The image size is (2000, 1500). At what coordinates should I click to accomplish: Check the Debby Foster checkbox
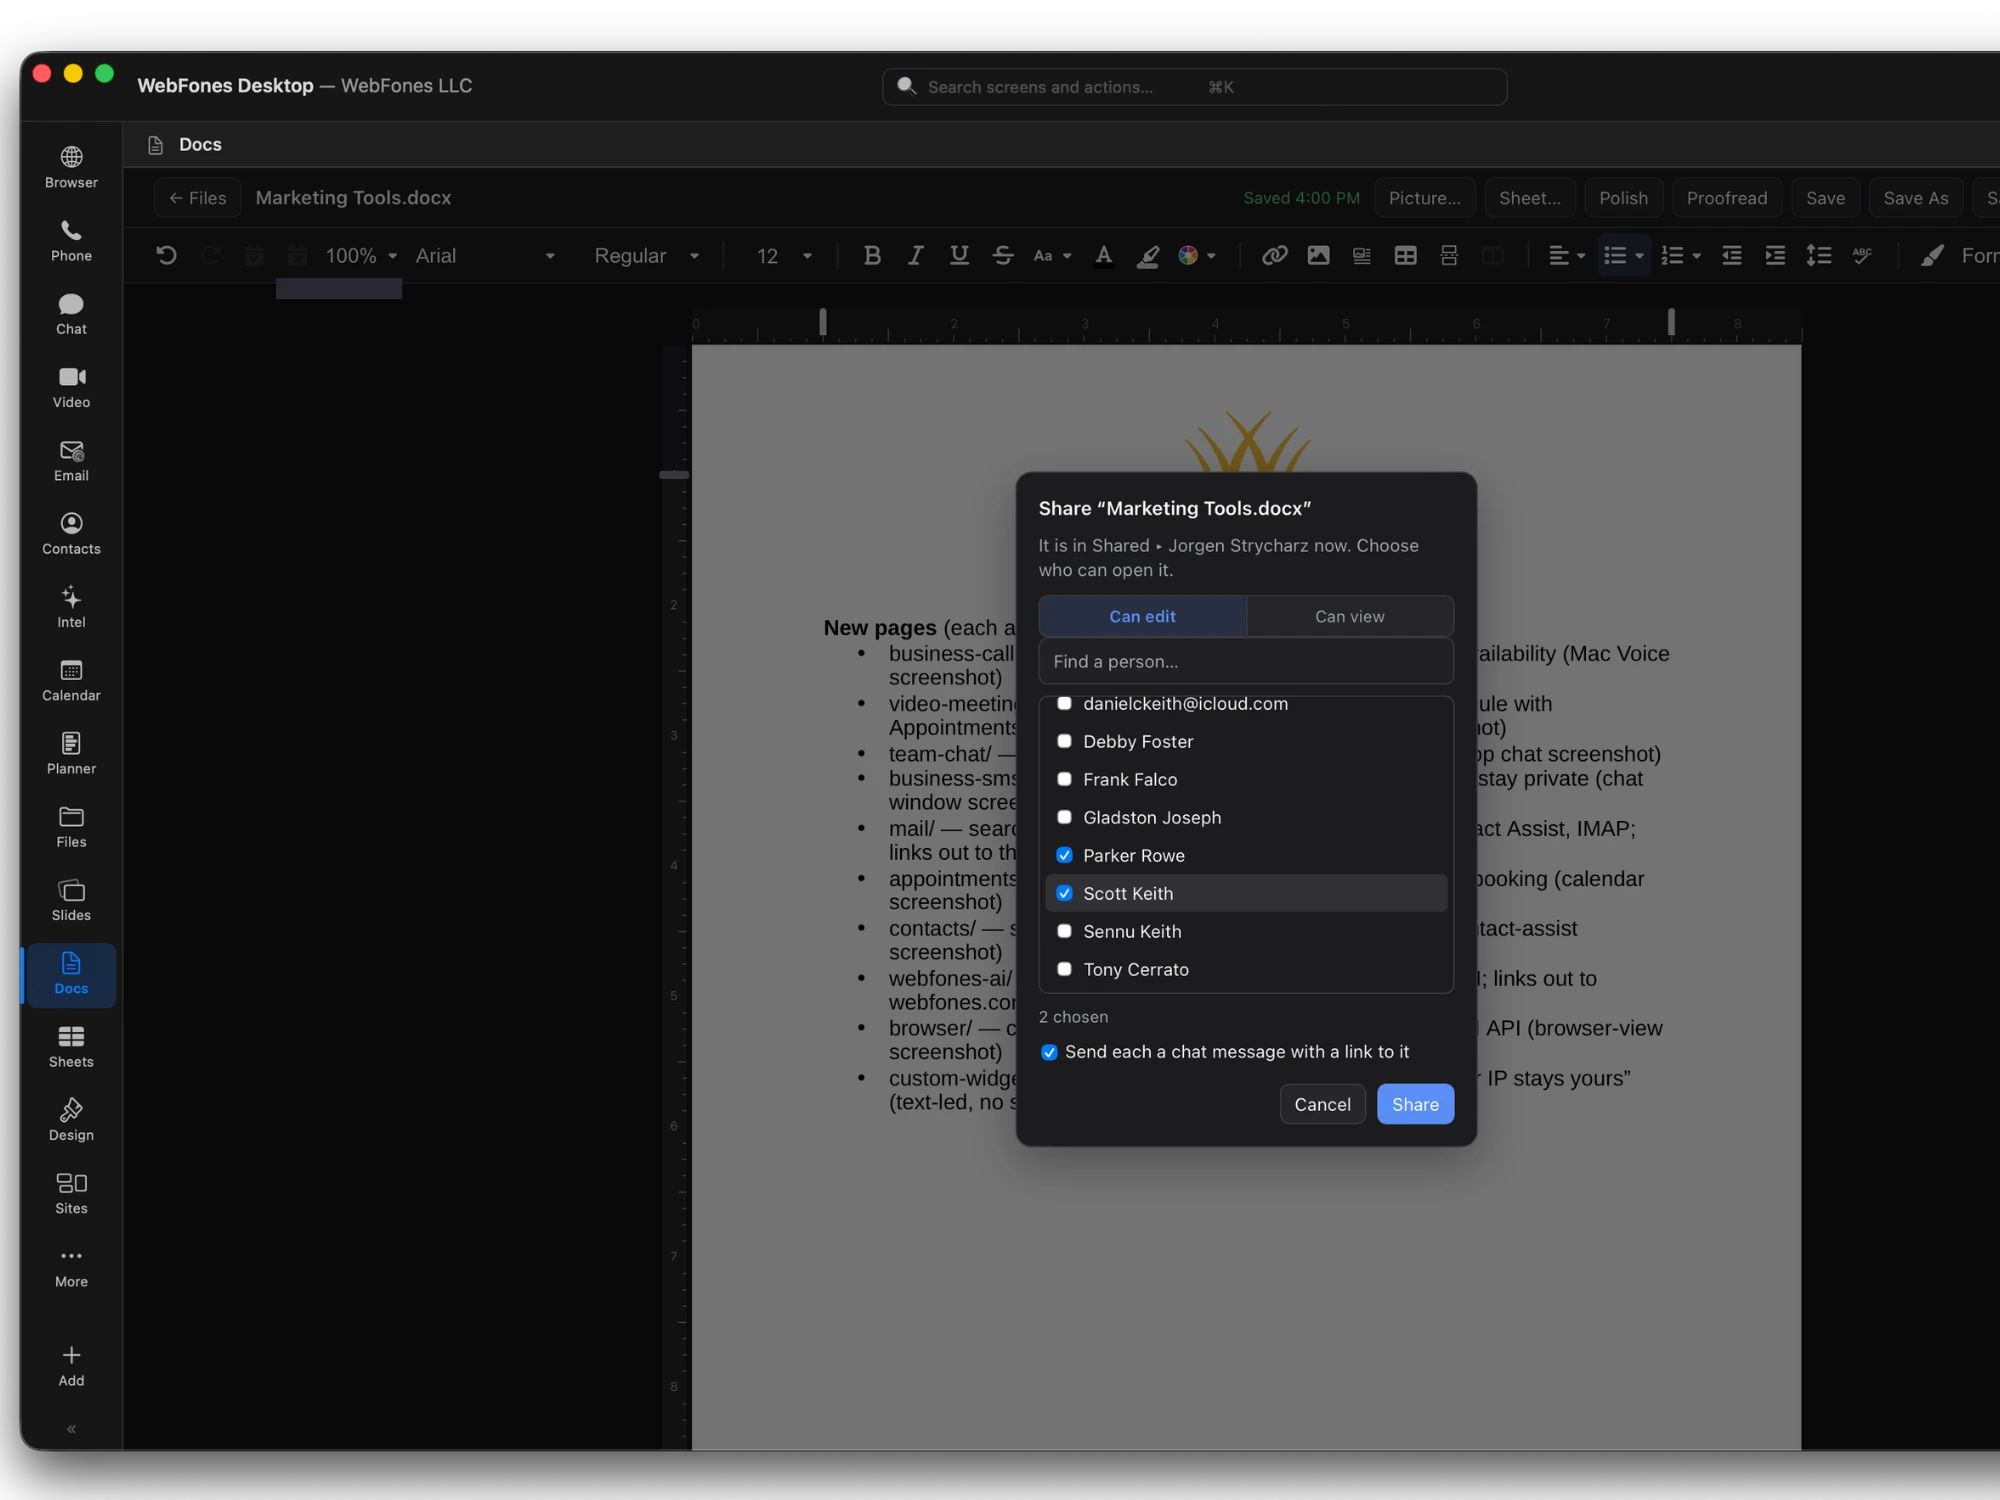click(1064, 741)
